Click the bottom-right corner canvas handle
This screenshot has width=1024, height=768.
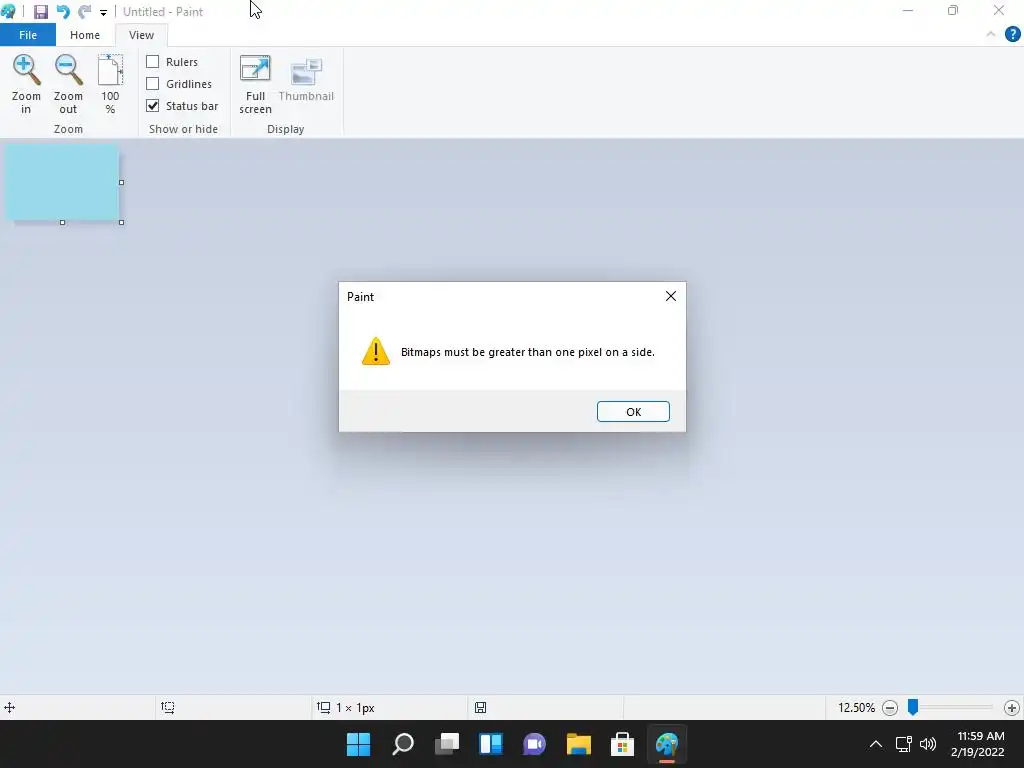coord(121,223)
